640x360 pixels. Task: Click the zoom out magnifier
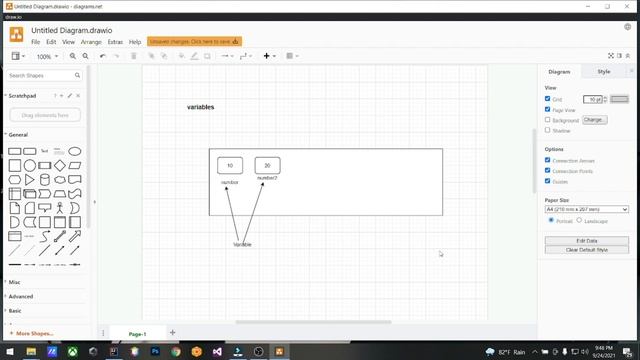[x=85, y=56]
